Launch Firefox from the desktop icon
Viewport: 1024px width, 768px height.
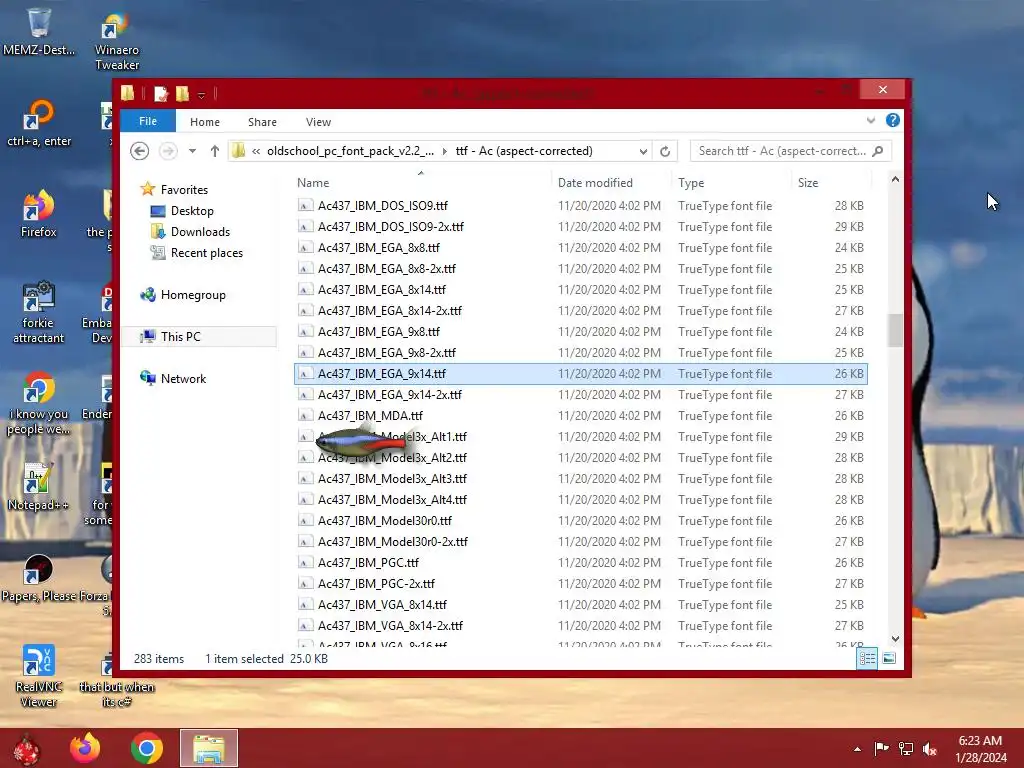39,214
